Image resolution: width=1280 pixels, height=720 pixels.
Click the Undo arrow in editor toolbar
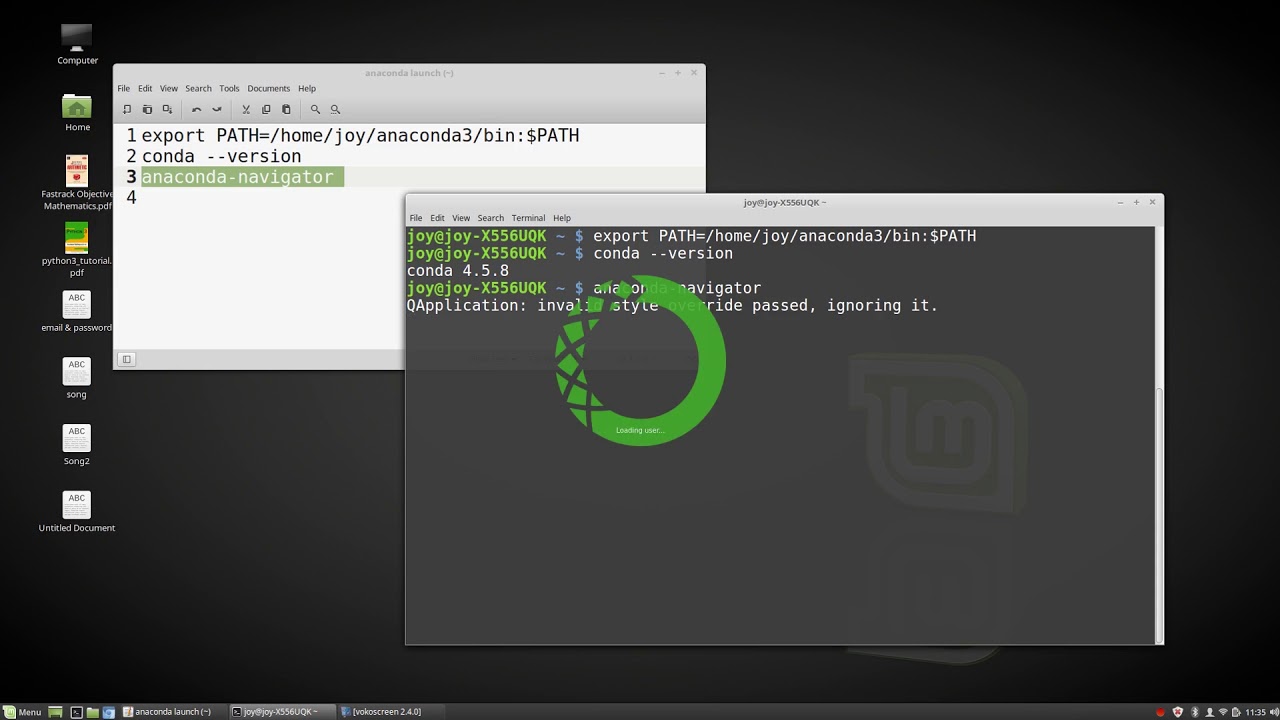coord(196,109)
